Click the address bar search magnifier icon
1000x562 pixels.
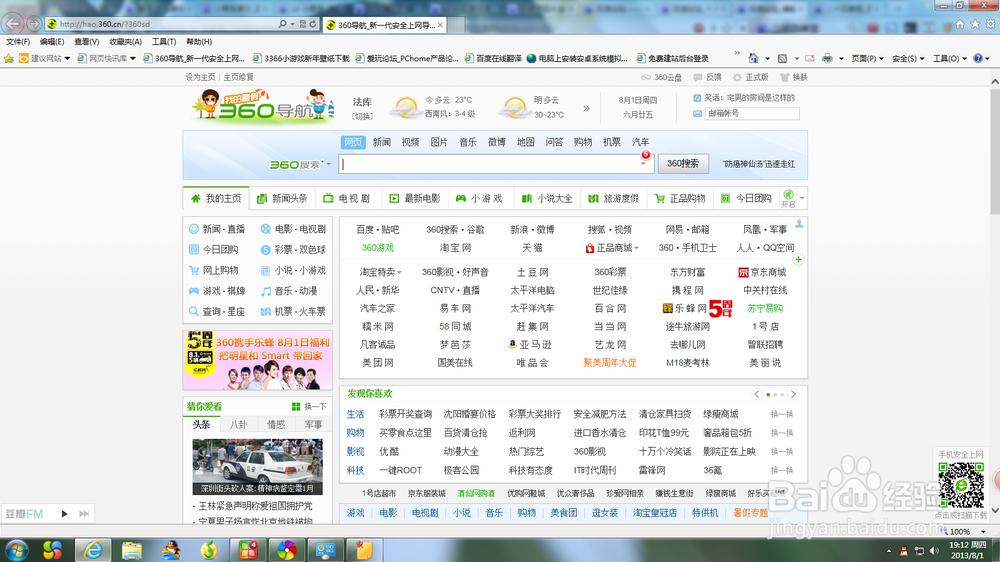coord(283,24)
